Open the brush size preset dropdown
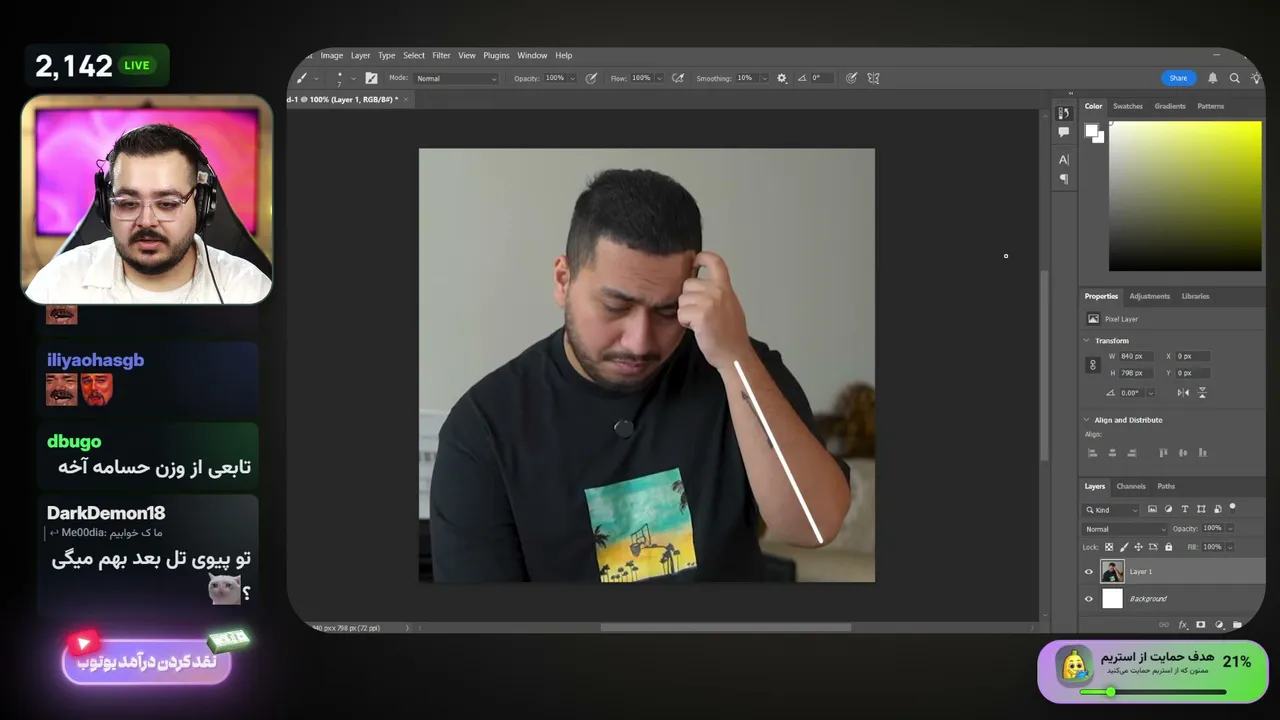 click(353, 78)
